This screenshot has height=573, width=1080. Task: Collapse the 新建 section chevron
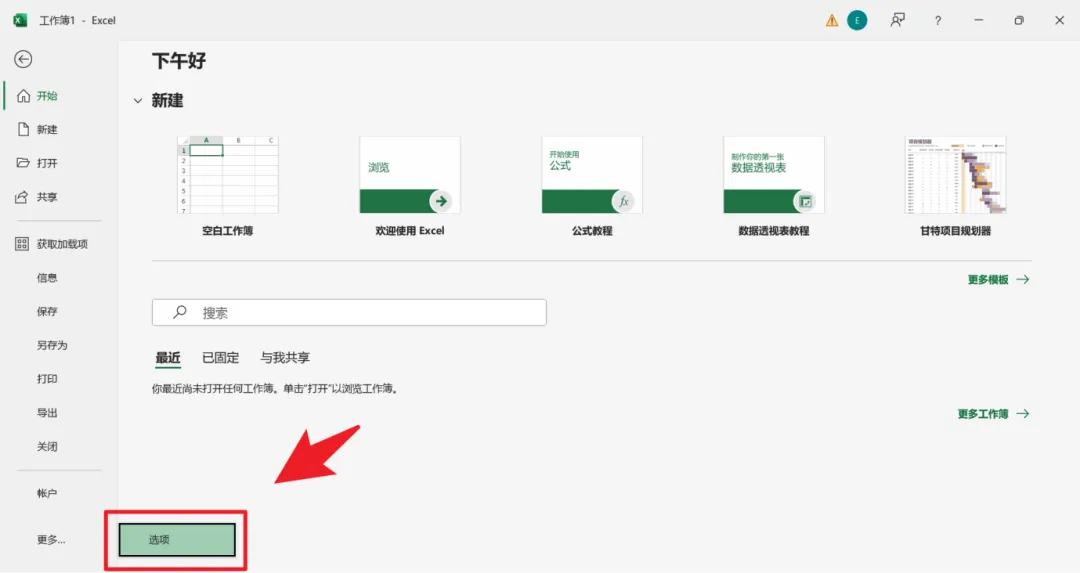pyautogui.click(x=138, y=101)
